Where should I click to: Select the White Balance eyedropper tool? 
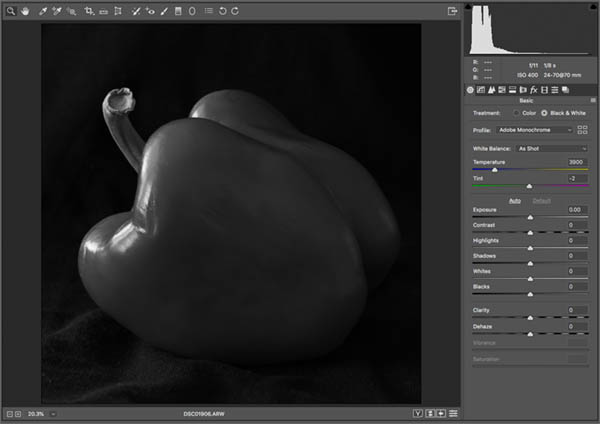43,11
